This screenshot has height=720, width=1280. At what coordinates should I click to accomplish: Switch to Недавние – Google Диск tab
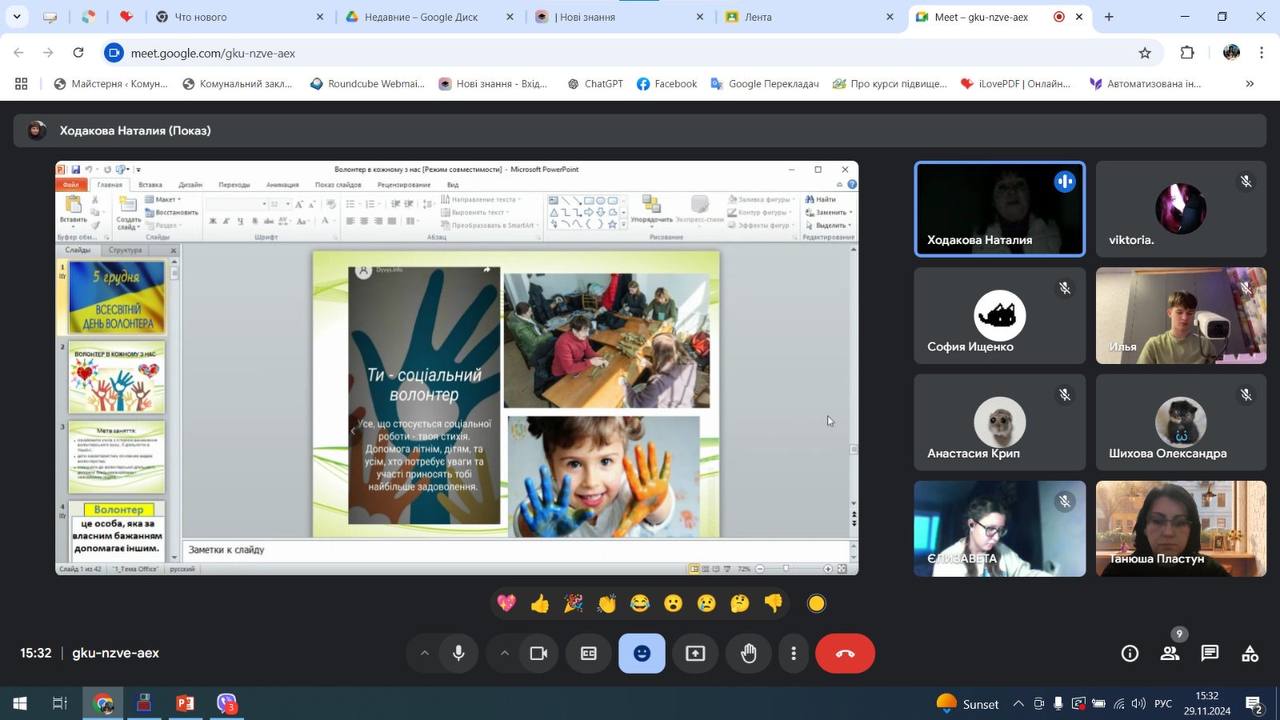[420, 17]
